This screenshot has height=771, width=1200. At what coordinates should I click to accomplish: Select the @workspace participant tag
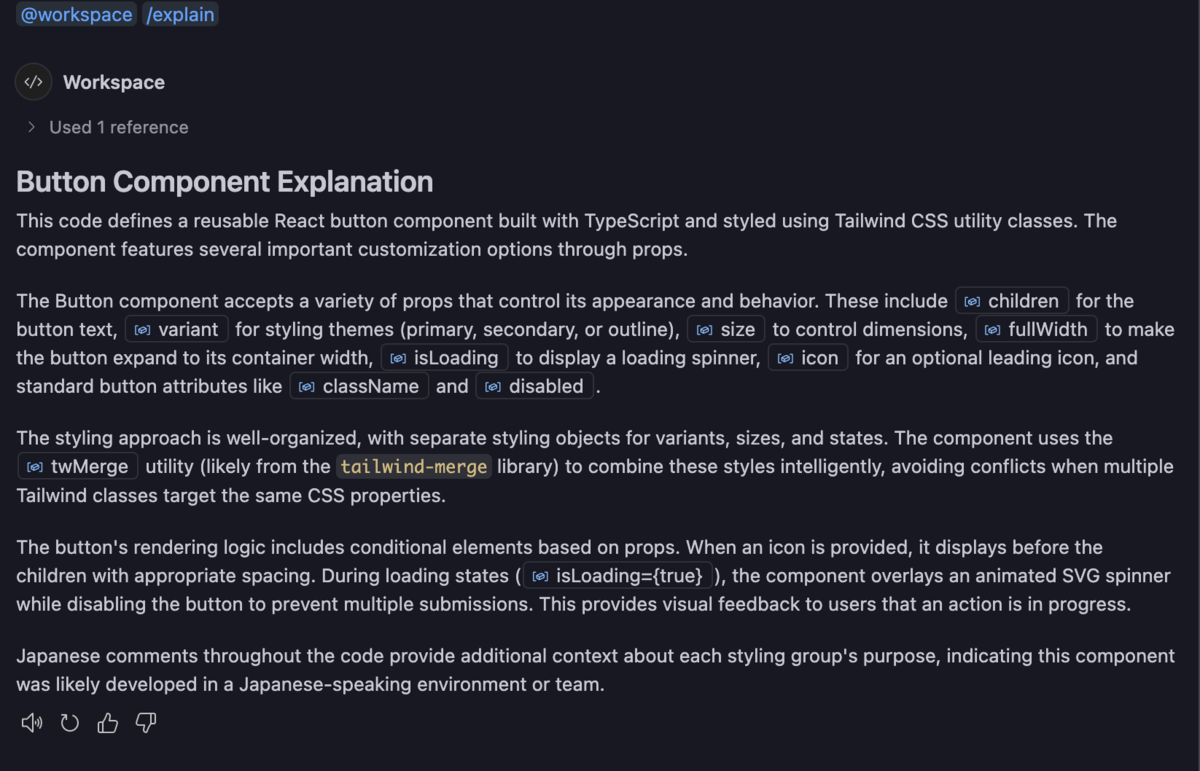click(77, 14)
